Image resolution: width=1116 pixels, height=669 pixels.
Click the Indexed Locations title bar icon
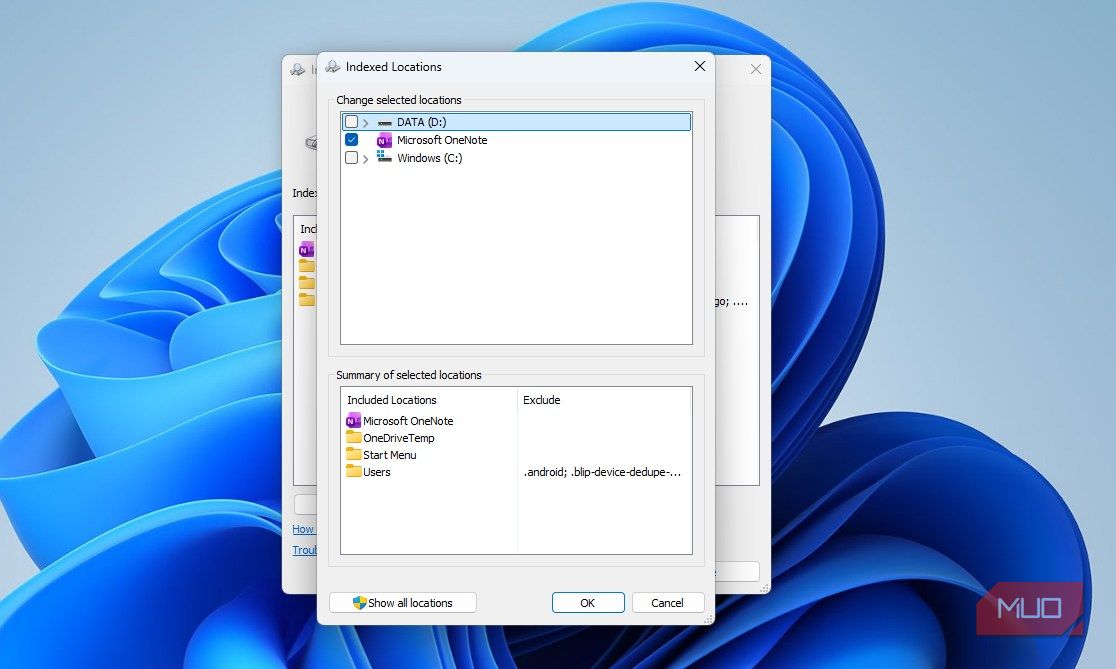tap(332, 67)
